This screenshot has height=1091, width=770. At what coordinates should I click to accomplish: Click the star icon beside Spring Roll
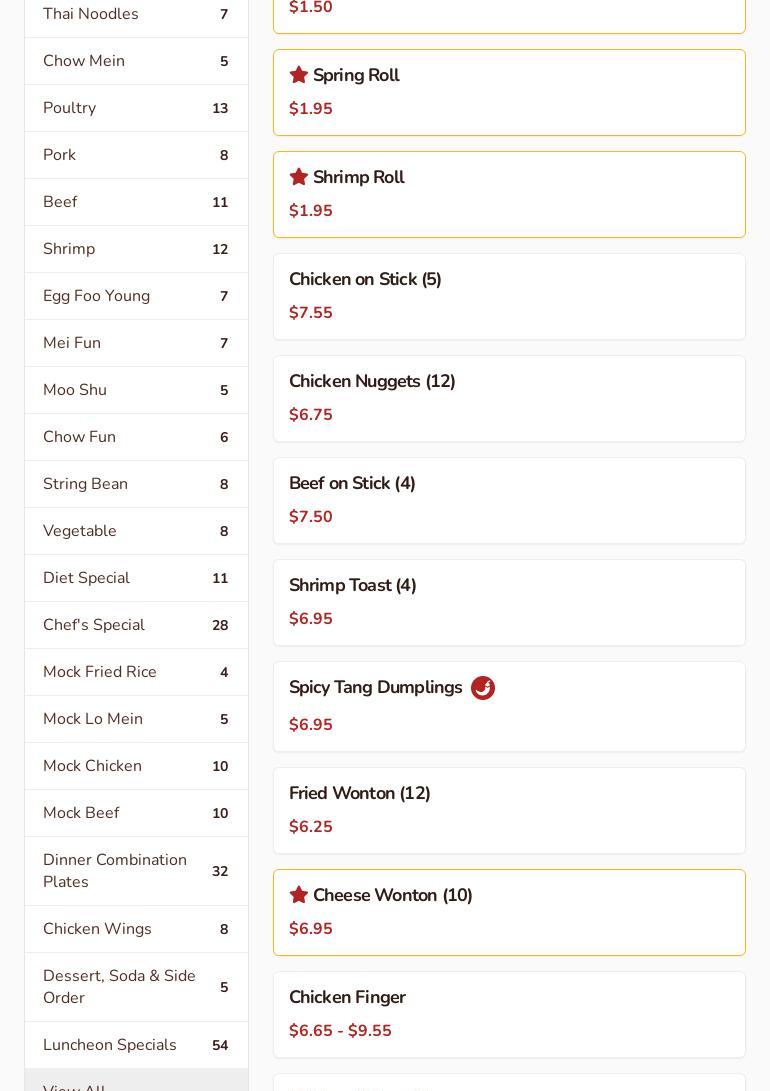pos(298,75)
